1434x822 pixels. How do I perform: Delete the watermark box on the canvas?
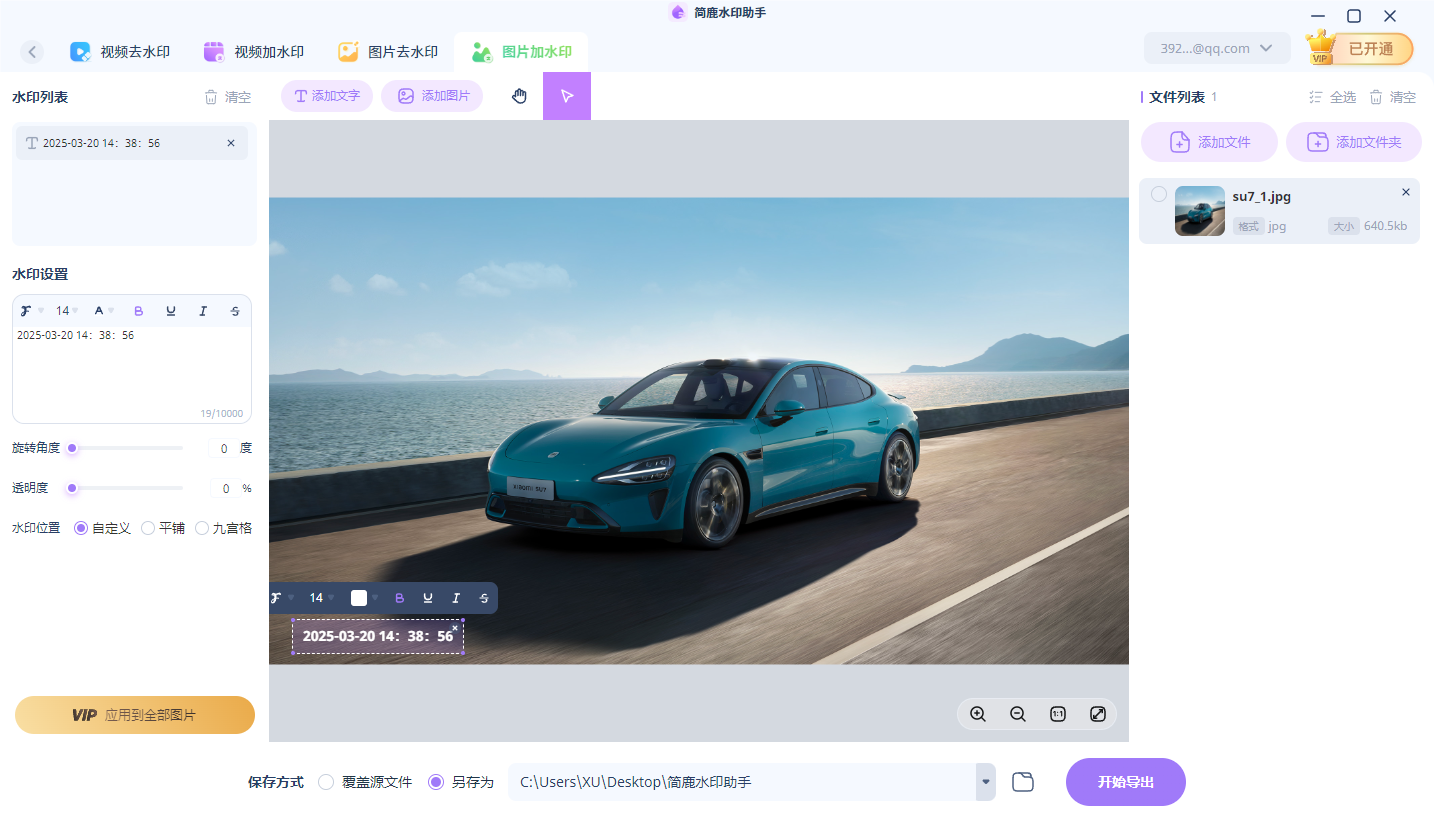pos(455,628)
